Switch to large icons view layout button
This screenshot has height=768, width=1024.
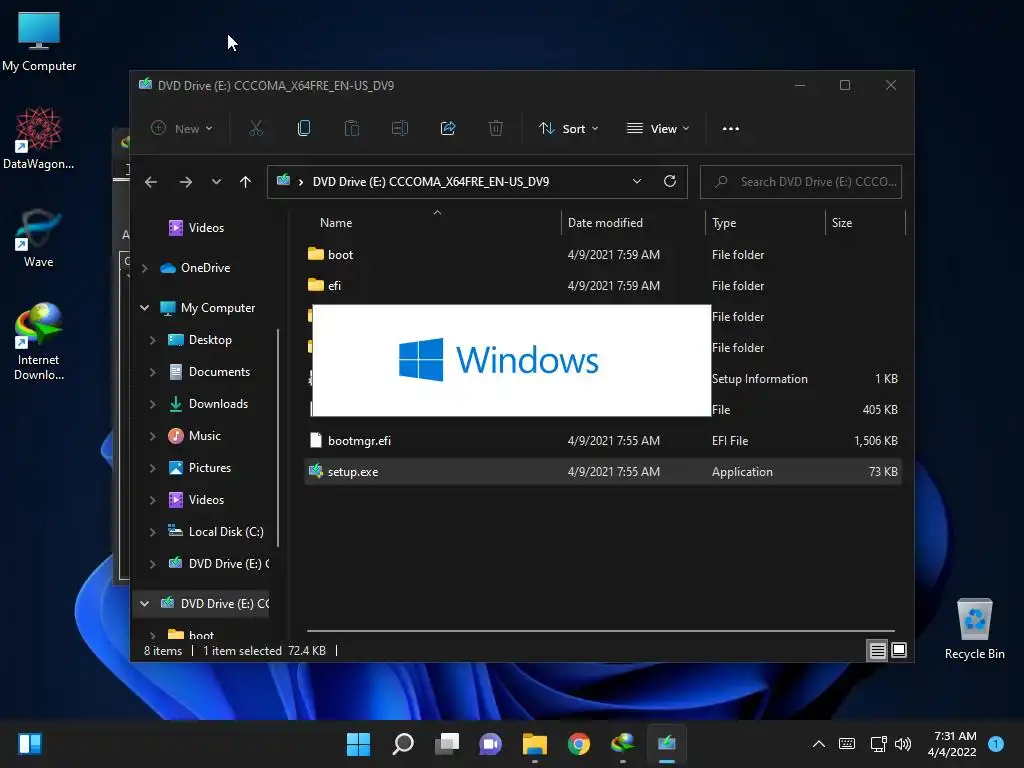(899, 650)
